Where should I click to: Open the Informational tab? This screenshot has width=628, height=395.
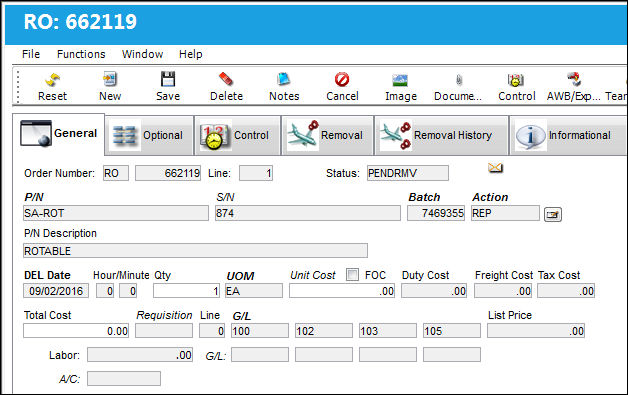click(x=568, y=135)
